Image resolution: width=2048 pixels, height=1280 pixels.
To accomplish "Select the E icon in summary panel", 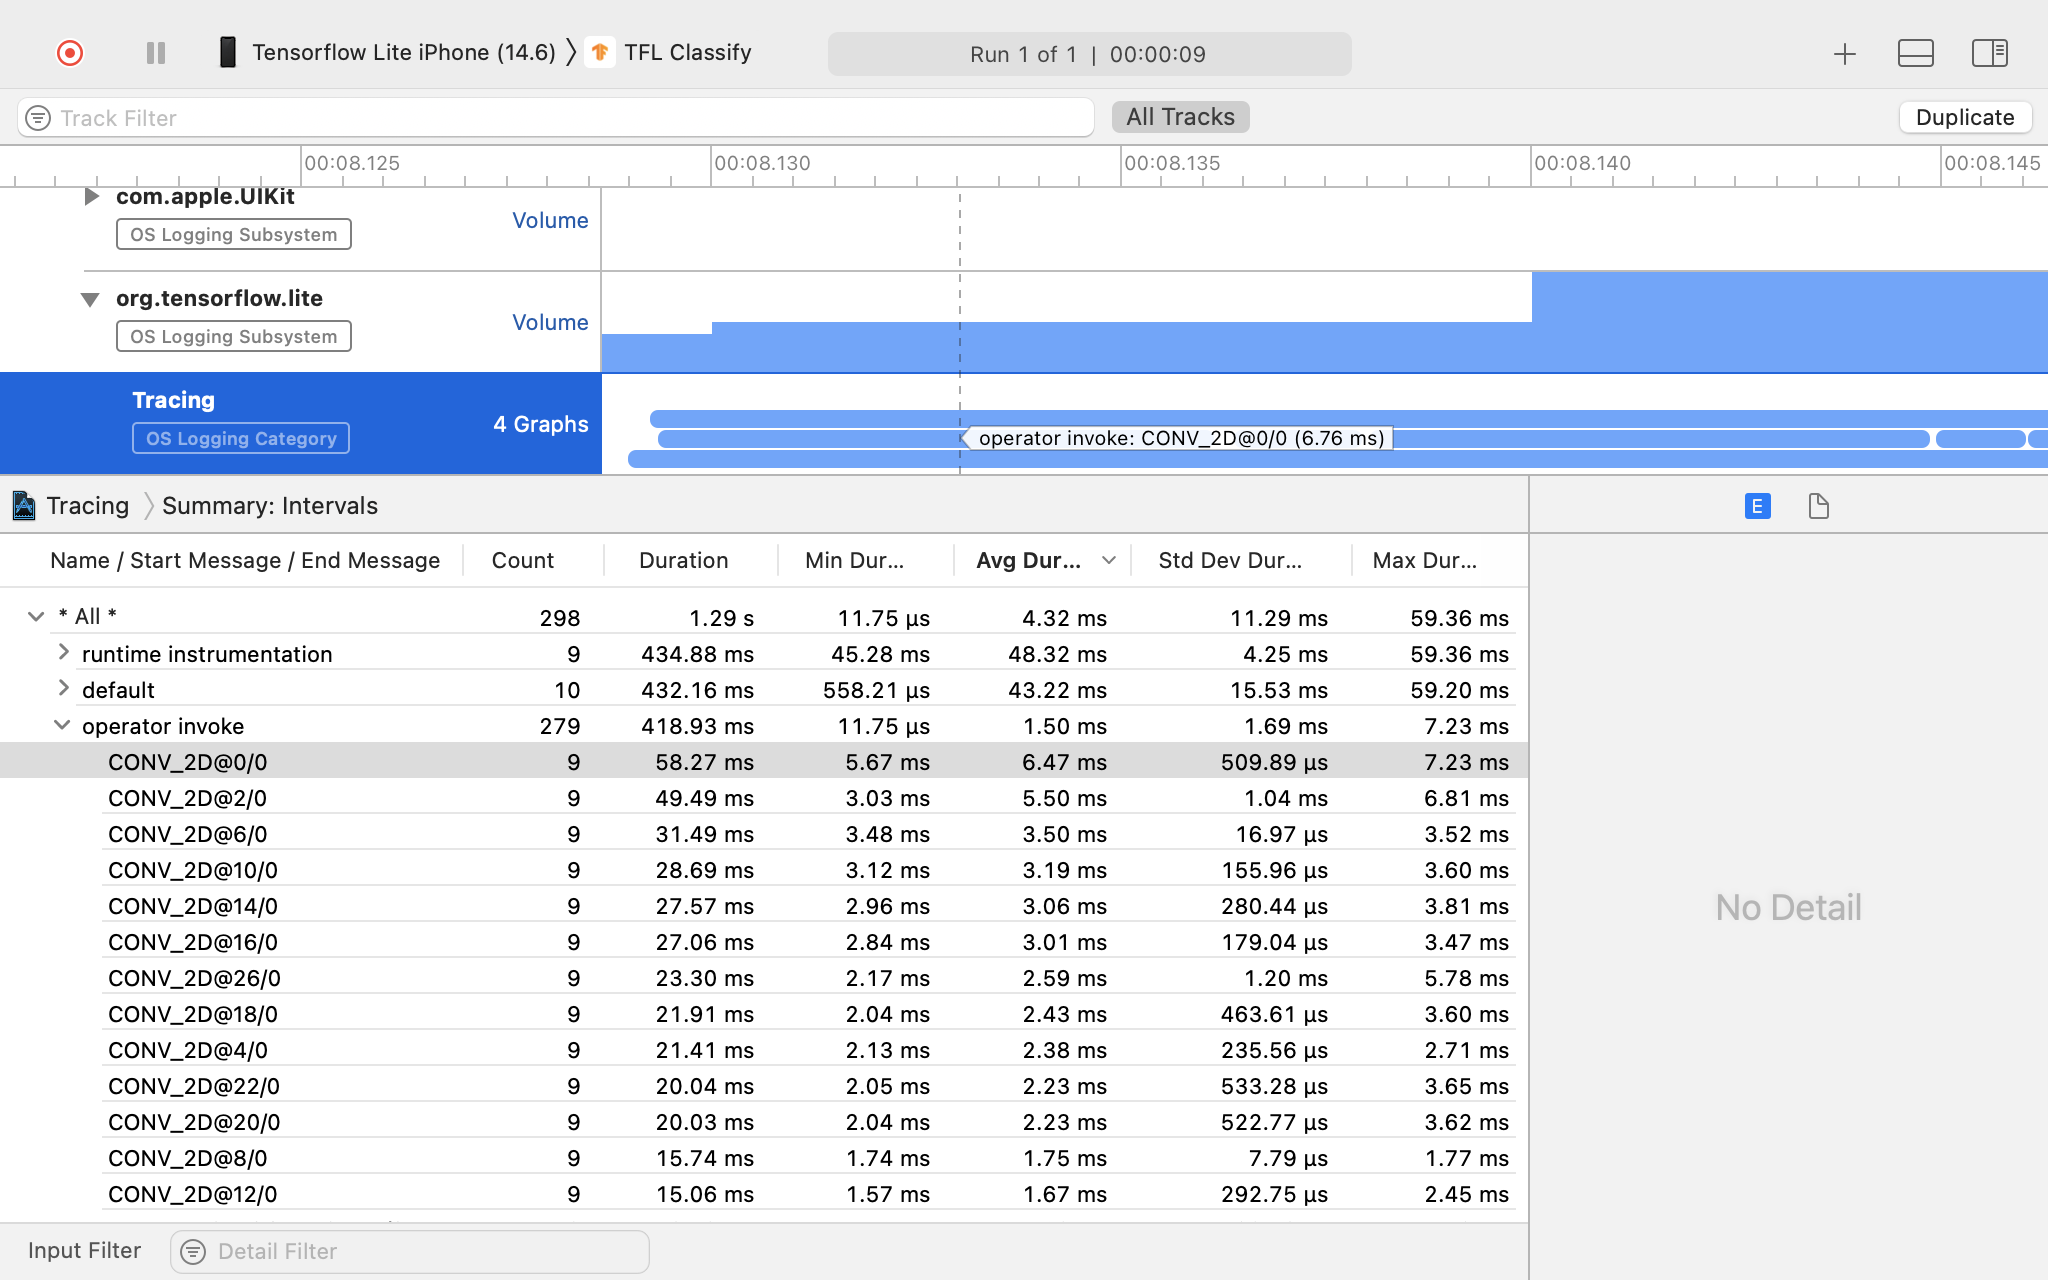I will 1758,506.
